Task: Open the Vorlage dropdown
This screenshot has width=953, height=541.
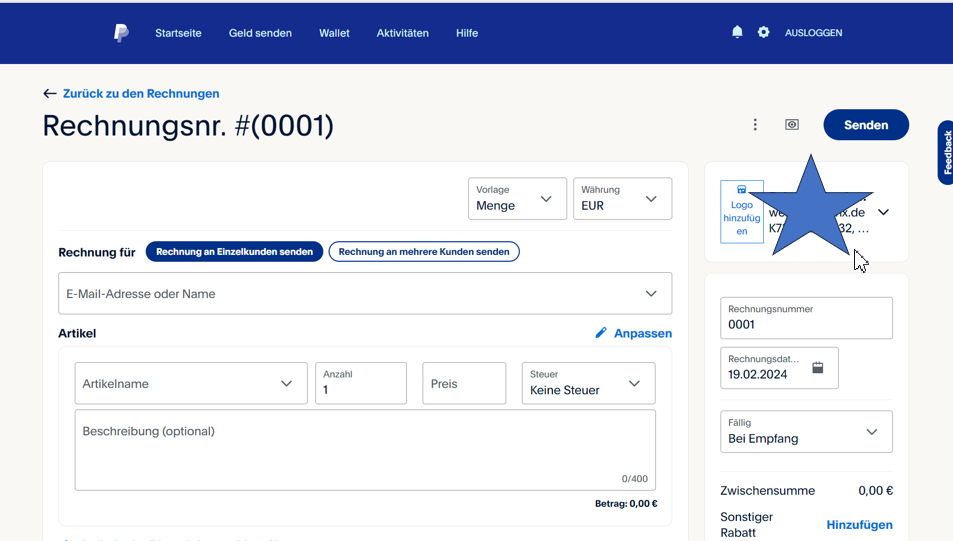Action: tap(517, 199)
